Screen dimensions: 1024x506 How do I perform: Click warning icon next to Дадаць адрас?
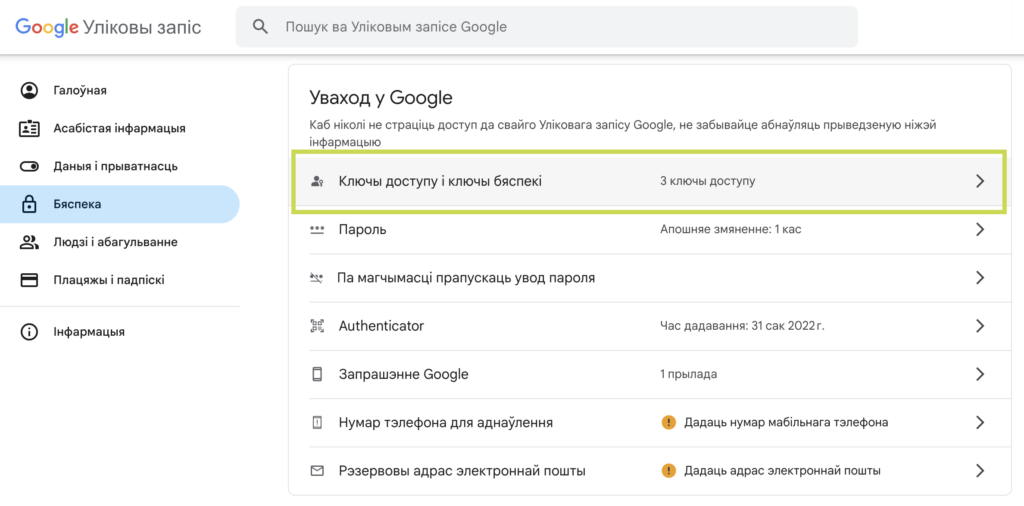667,471
